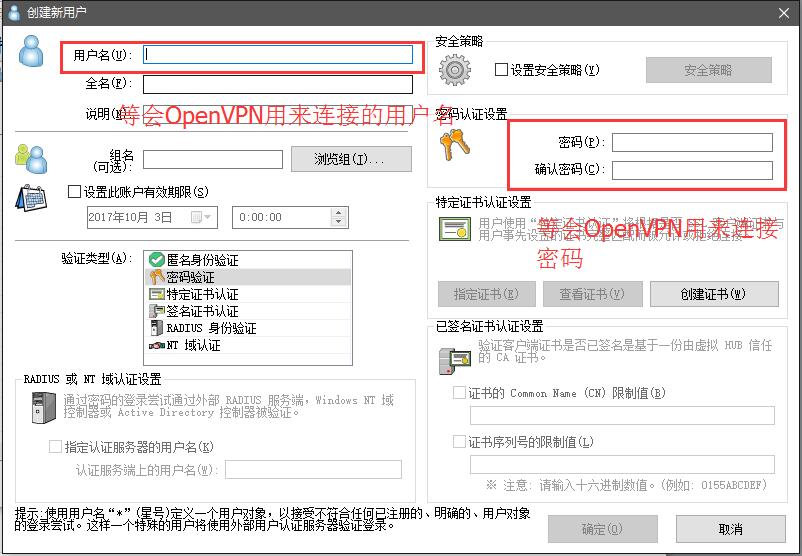
Task: Select RADIUS 身份验证 authentication type
Action: pos(249,328)
